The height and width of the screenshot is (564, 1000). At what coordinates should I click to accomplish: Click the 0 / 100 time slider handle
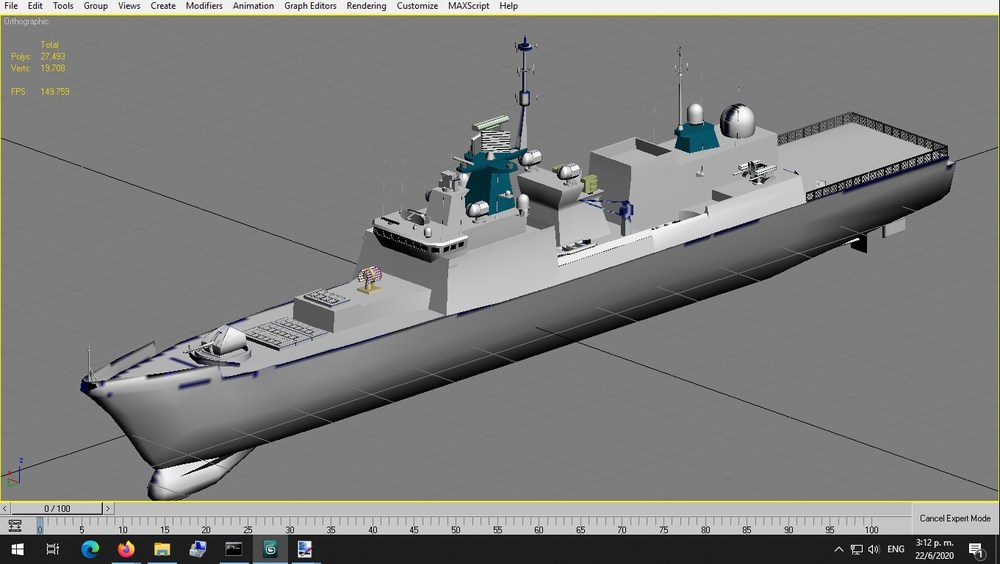pyautogui.click(x=57, y=508)
